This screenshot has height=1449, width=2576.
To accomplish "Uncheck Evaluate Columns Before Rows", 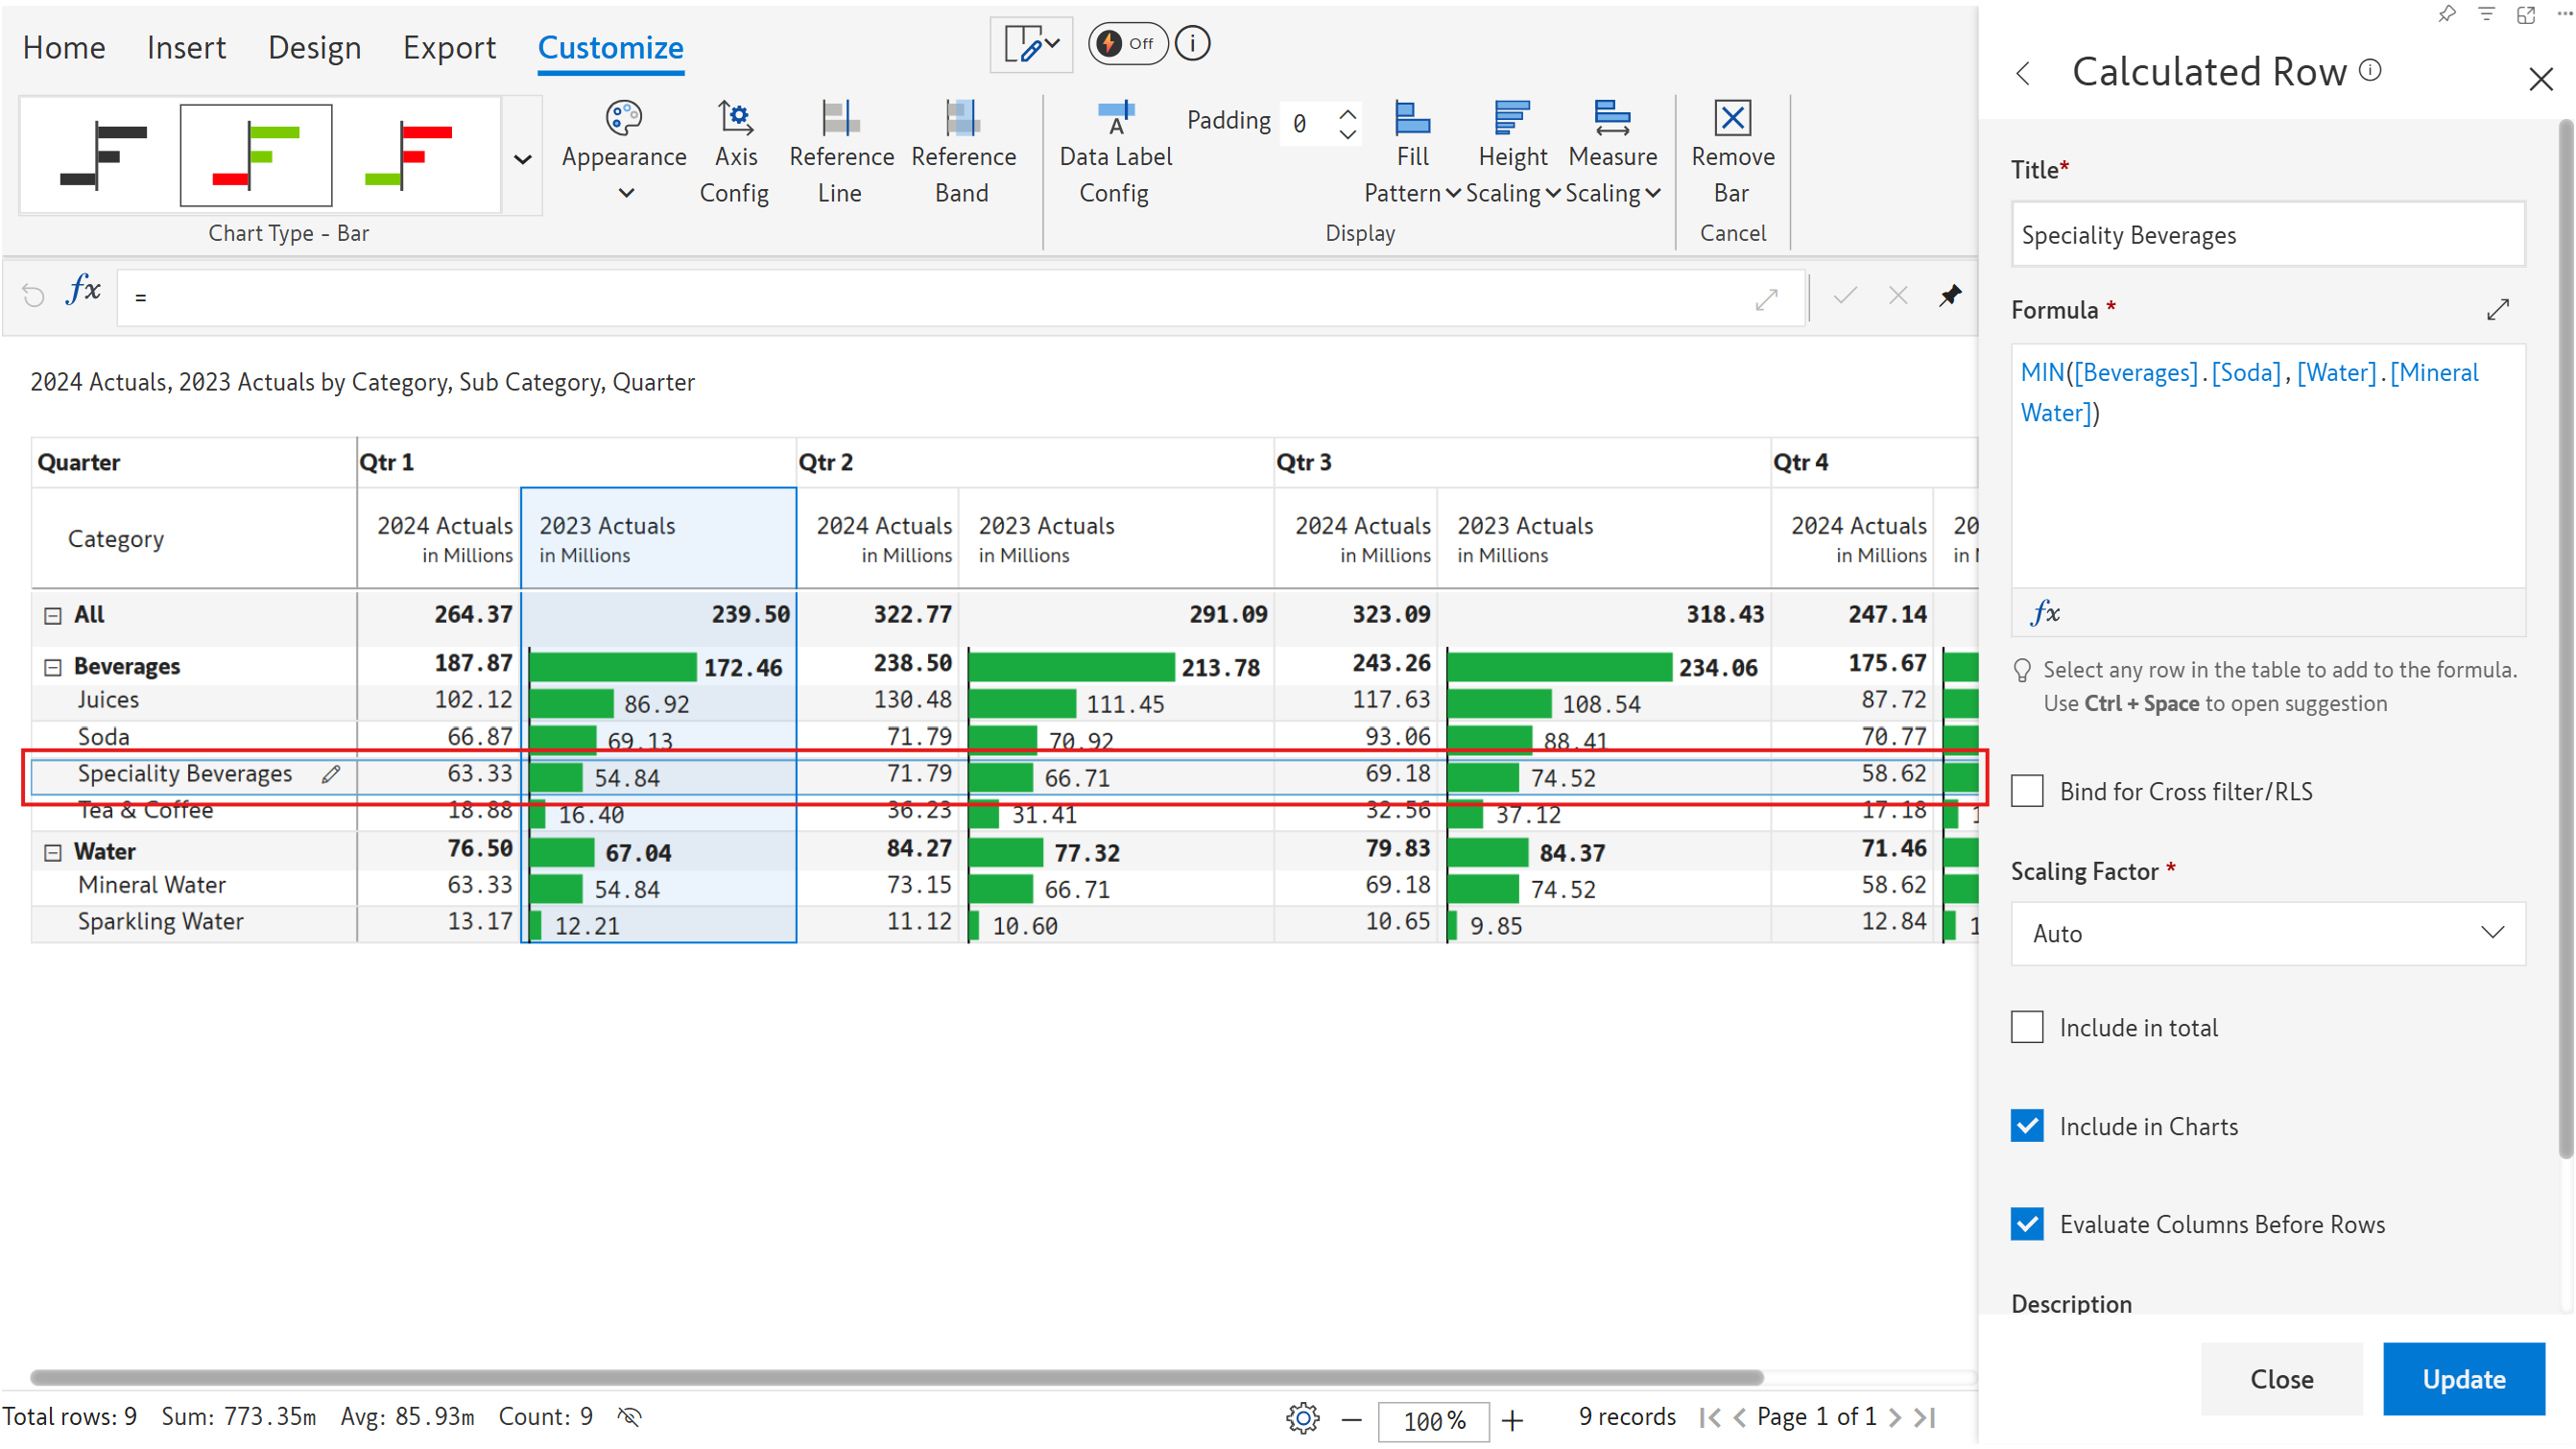I will point(2027,1224).
